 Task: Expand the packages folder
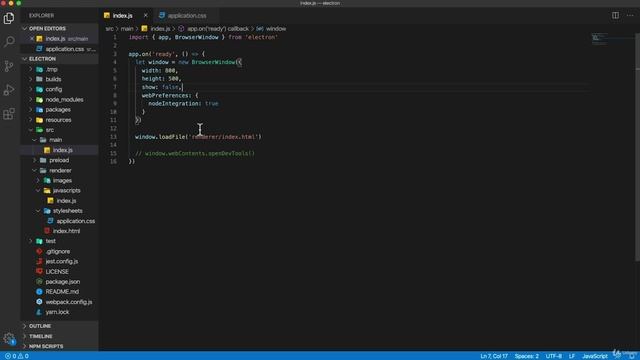click(x=60, y=109)
